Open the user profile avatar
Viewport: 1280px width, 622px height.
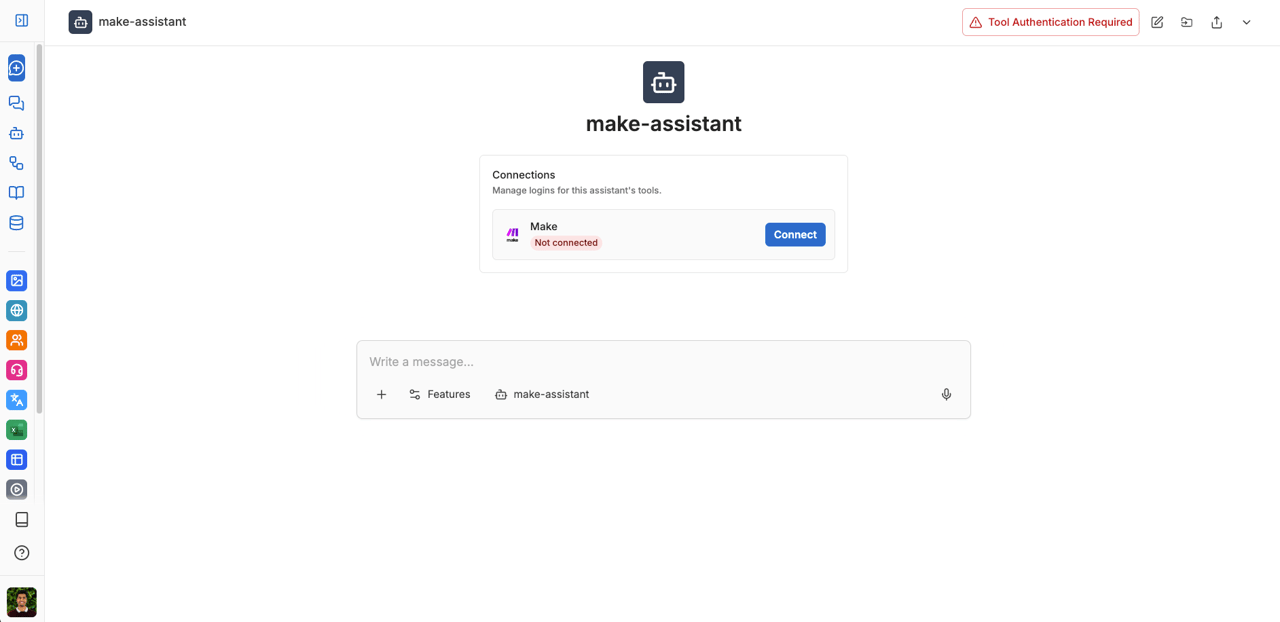pyautogui.click(x=21, y=602)
